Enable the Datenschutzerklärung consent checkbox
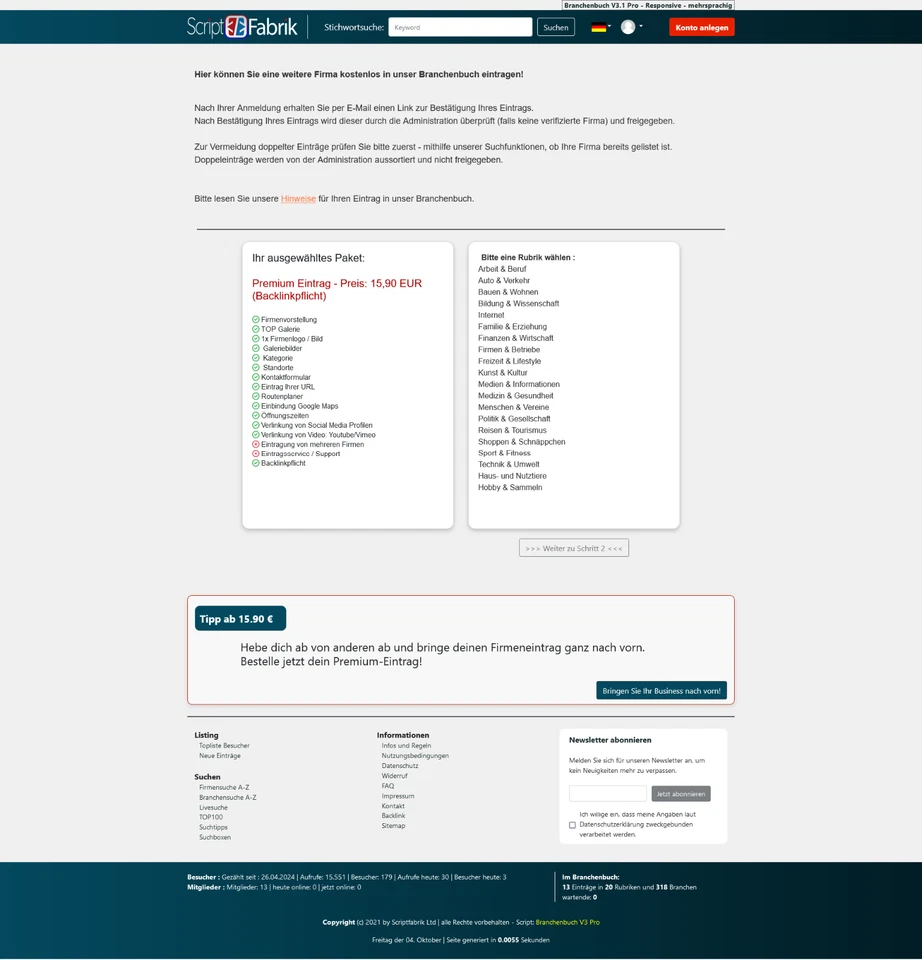This screenshot has height=960, width=922. [x=573, y=824]
